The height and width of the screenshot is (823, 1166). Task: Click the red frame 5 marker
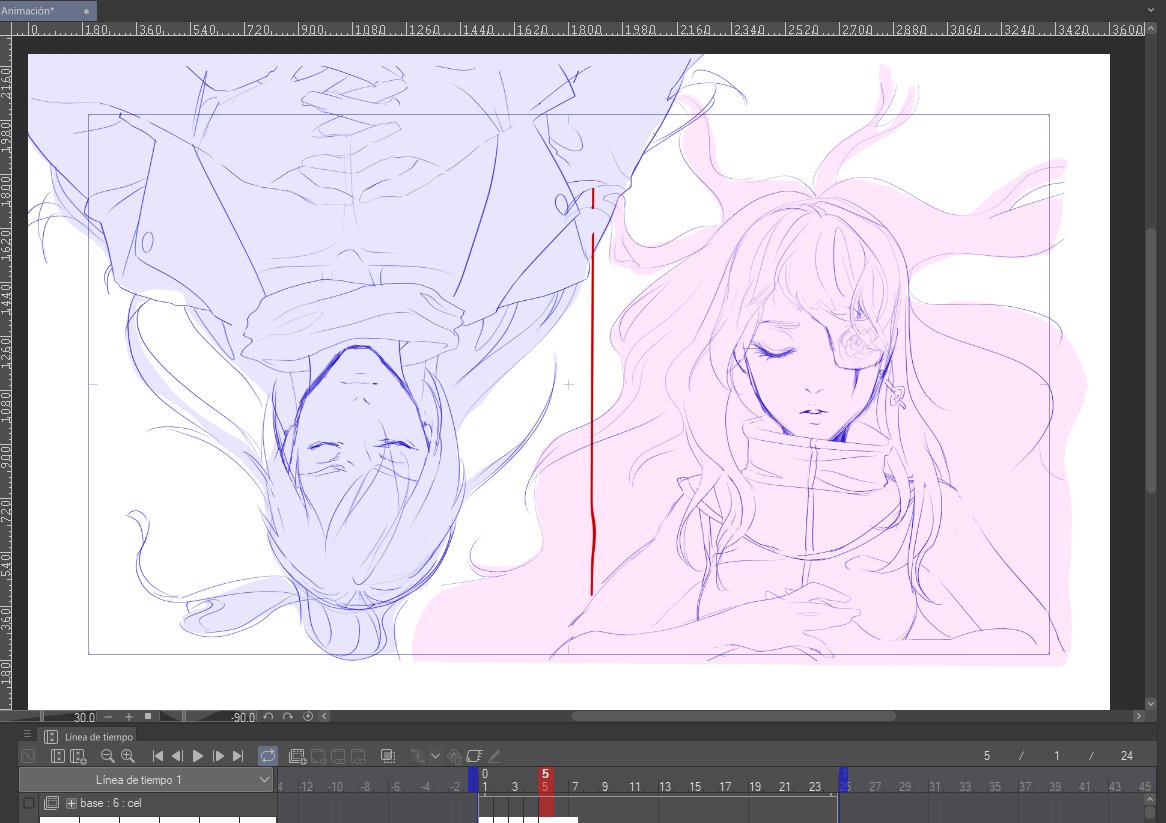click(545, 780)
